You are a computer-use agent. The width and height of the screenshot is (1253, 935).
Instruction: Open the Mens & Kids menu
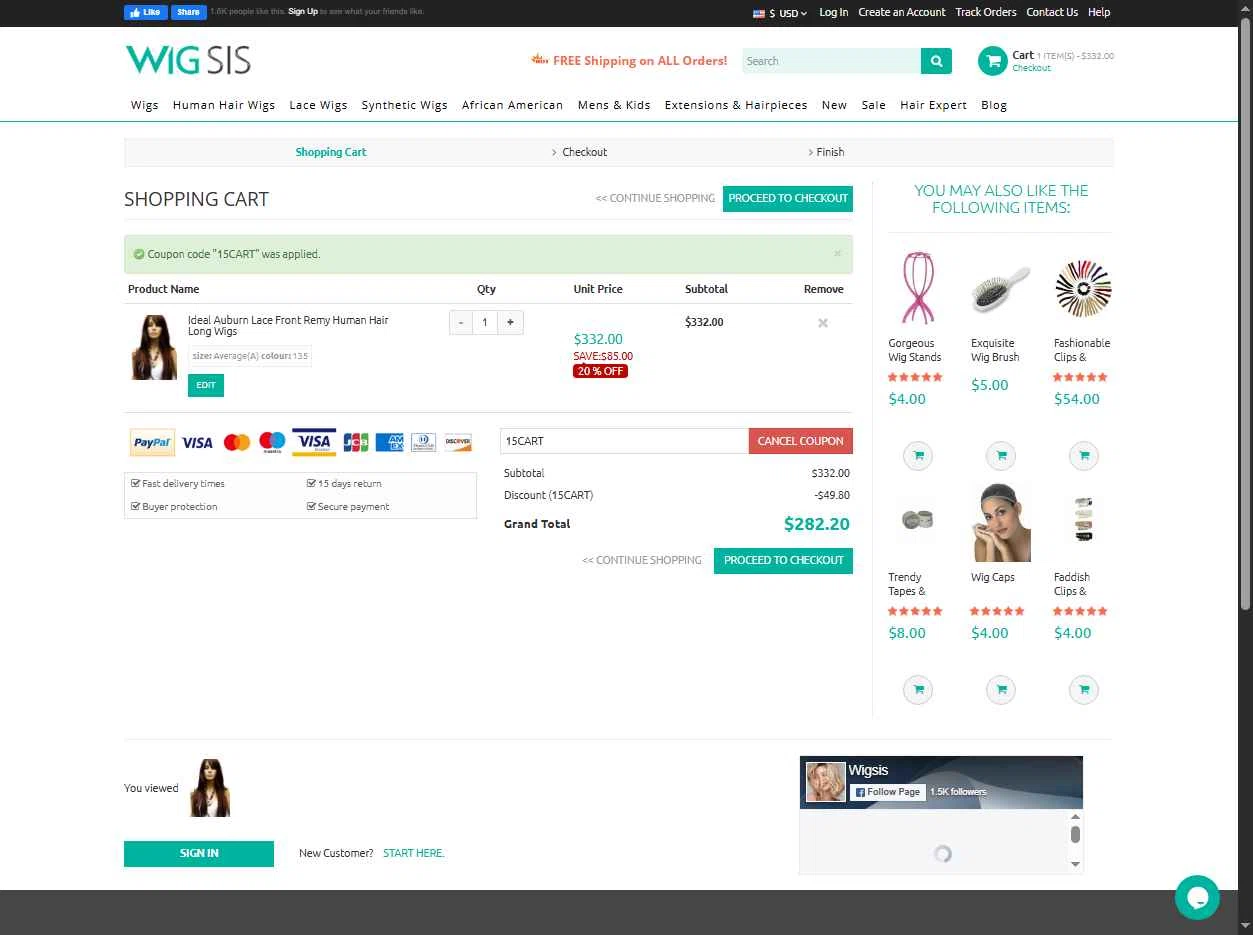(614, 105)
